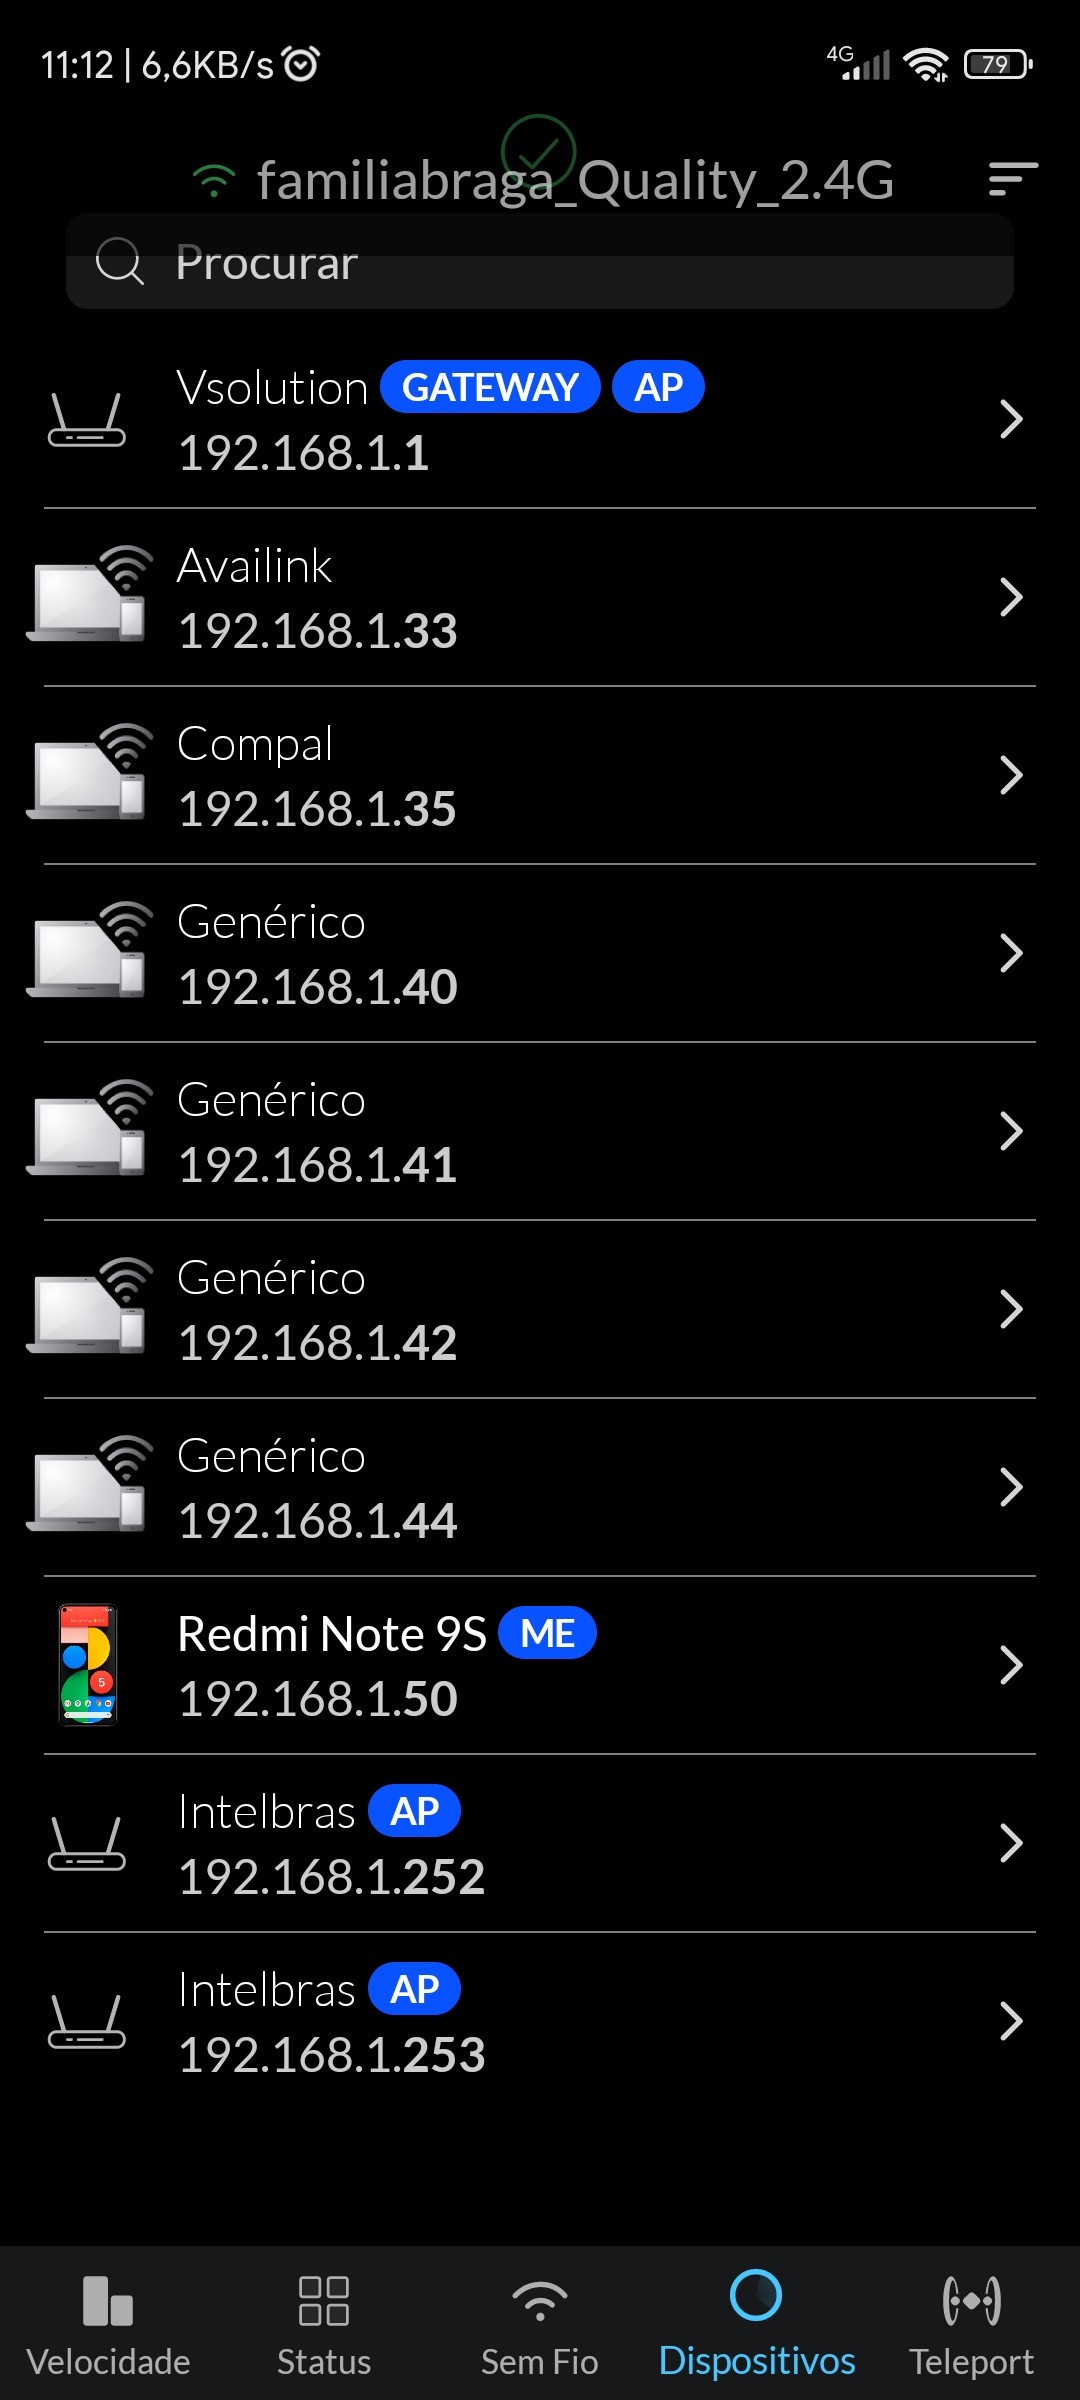Open the Sem Fio tab
Viewport: 1080px width, 2400px height.
tap(540, 2324)
